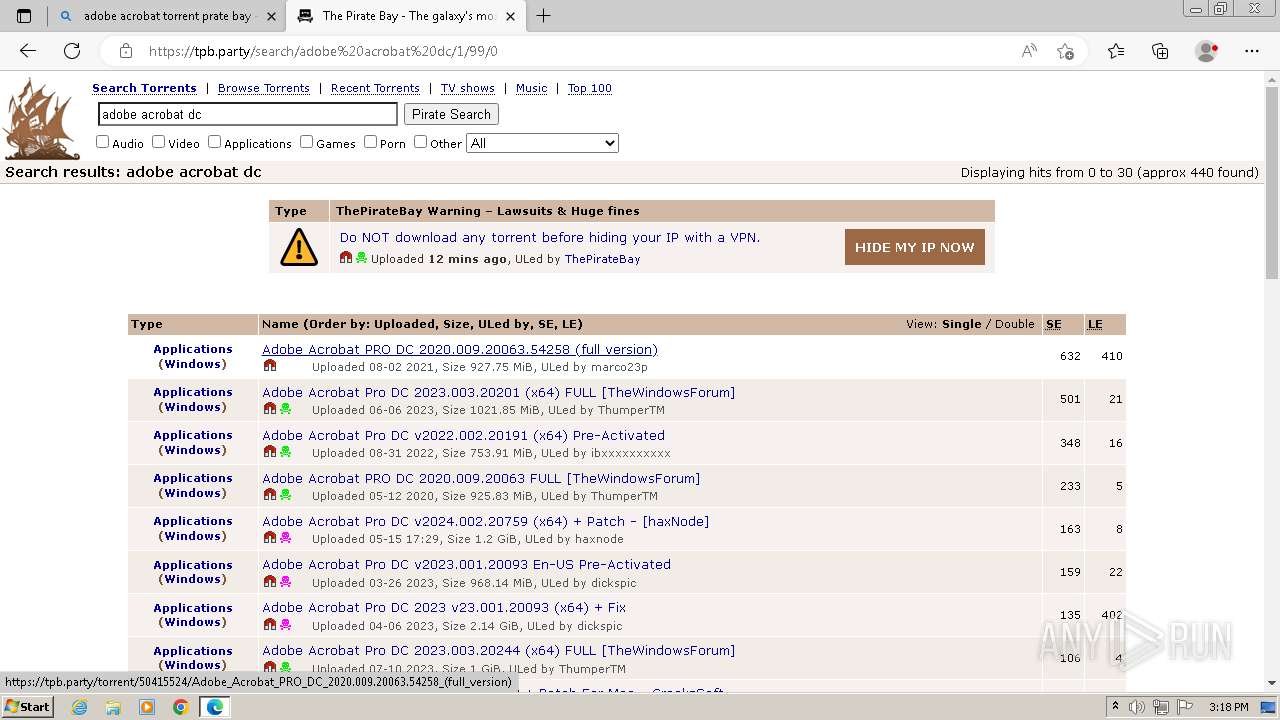Open Adobe Acrobat PRO DC 2020.009.20063.54258 torrent
The width and height of the screenshot is (1280, 720).
pyautogui.click(x=460, y=349)
